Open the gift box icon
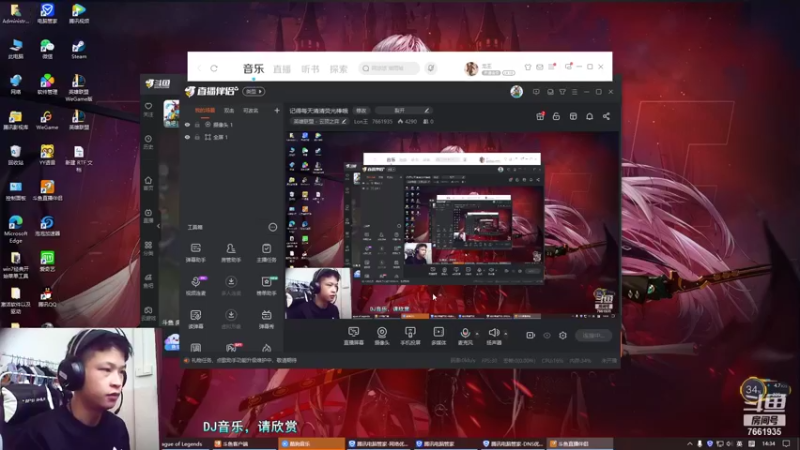Image resolution: width=800 pixels, height=450 pixels. point(540,116)
